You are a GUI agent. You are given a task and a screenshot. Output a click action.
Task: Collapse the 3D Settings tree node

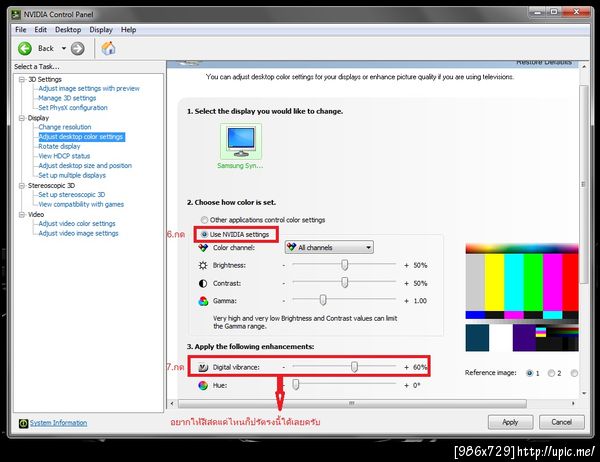pyautogui.click(x=22, y=79)
